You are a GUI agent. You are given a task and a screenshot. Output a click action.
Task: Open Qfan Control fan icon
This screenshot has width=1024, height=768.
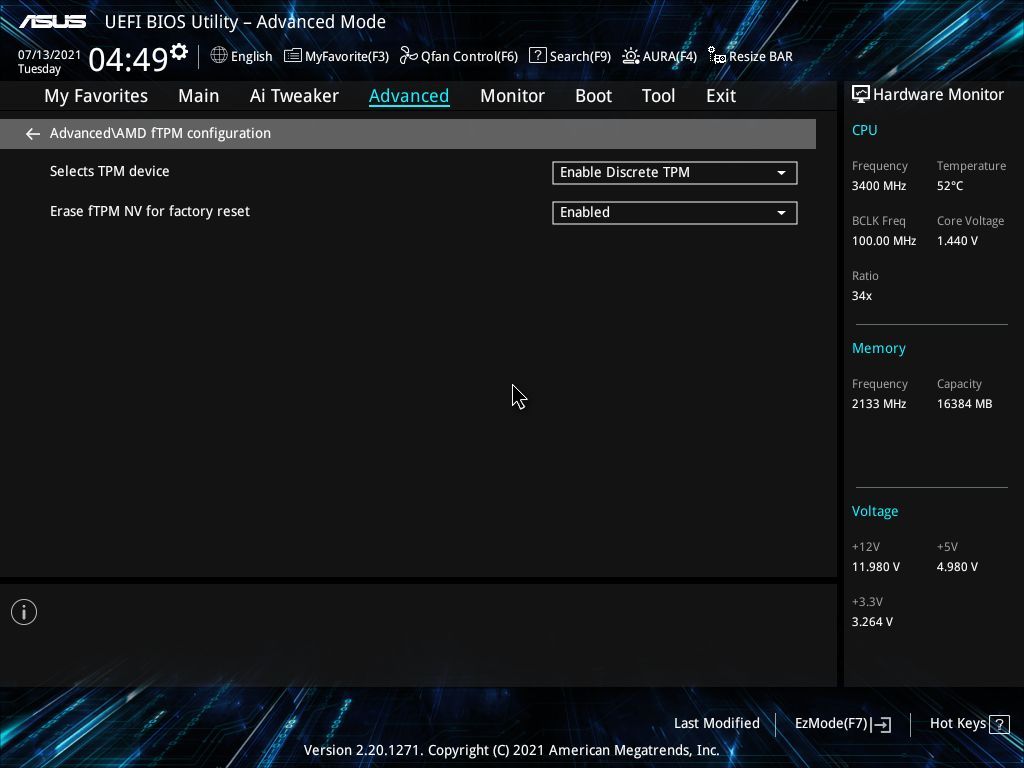pyautogui.click(x=409, y=56)
